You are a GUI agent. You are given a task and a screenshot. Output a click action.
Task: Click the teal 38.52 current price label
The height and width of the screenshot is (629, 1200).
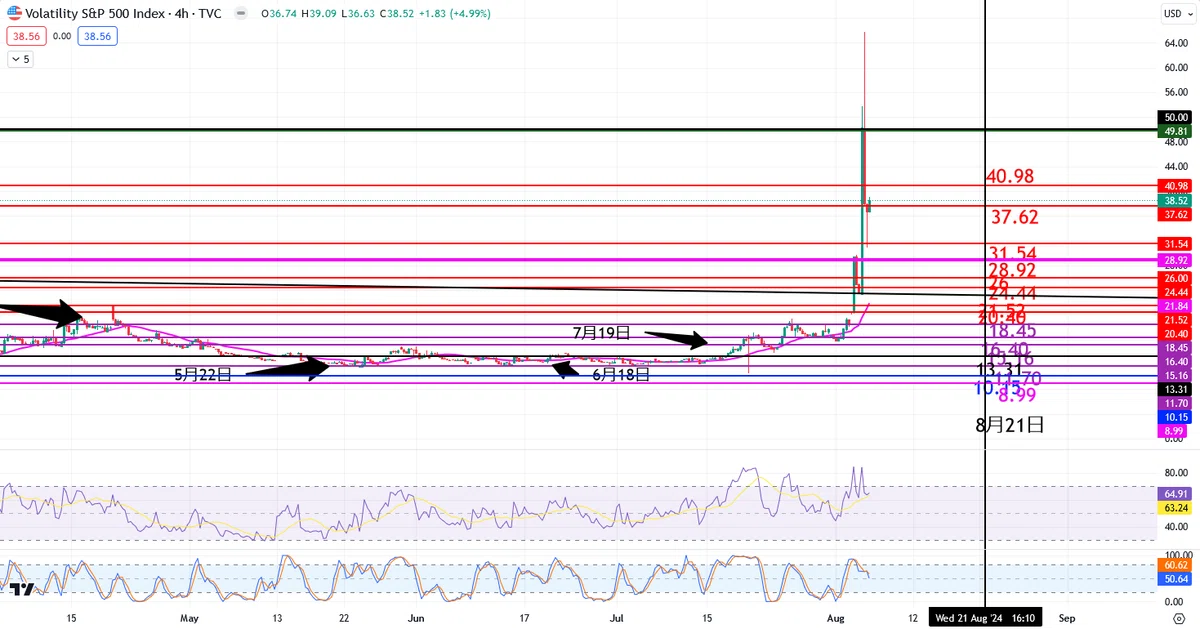point(1175,200)
